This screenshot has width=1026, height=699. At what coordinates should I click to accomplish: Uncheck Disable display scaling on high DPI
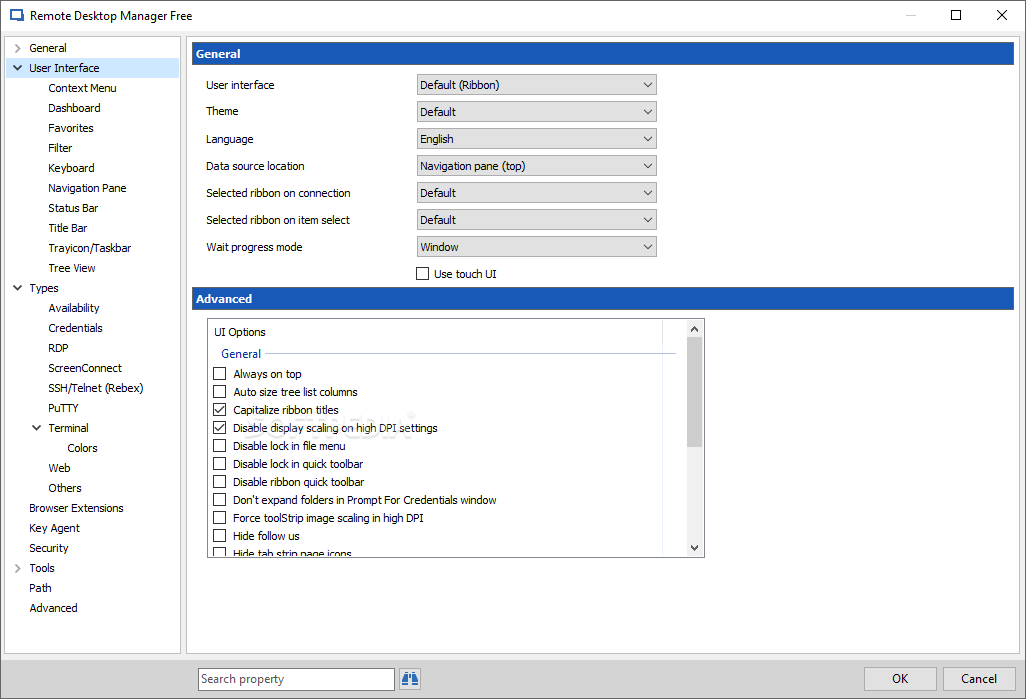point(220,428)
